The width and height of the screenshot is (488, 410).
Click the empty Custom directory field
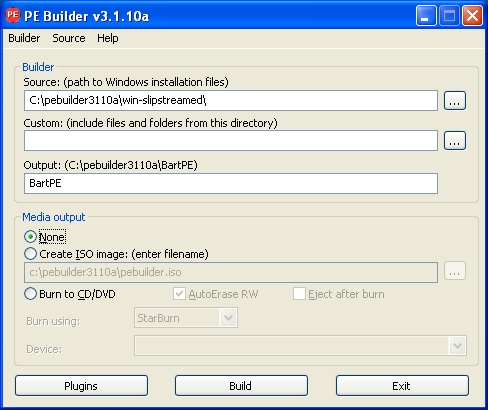(x=231, y=140)
